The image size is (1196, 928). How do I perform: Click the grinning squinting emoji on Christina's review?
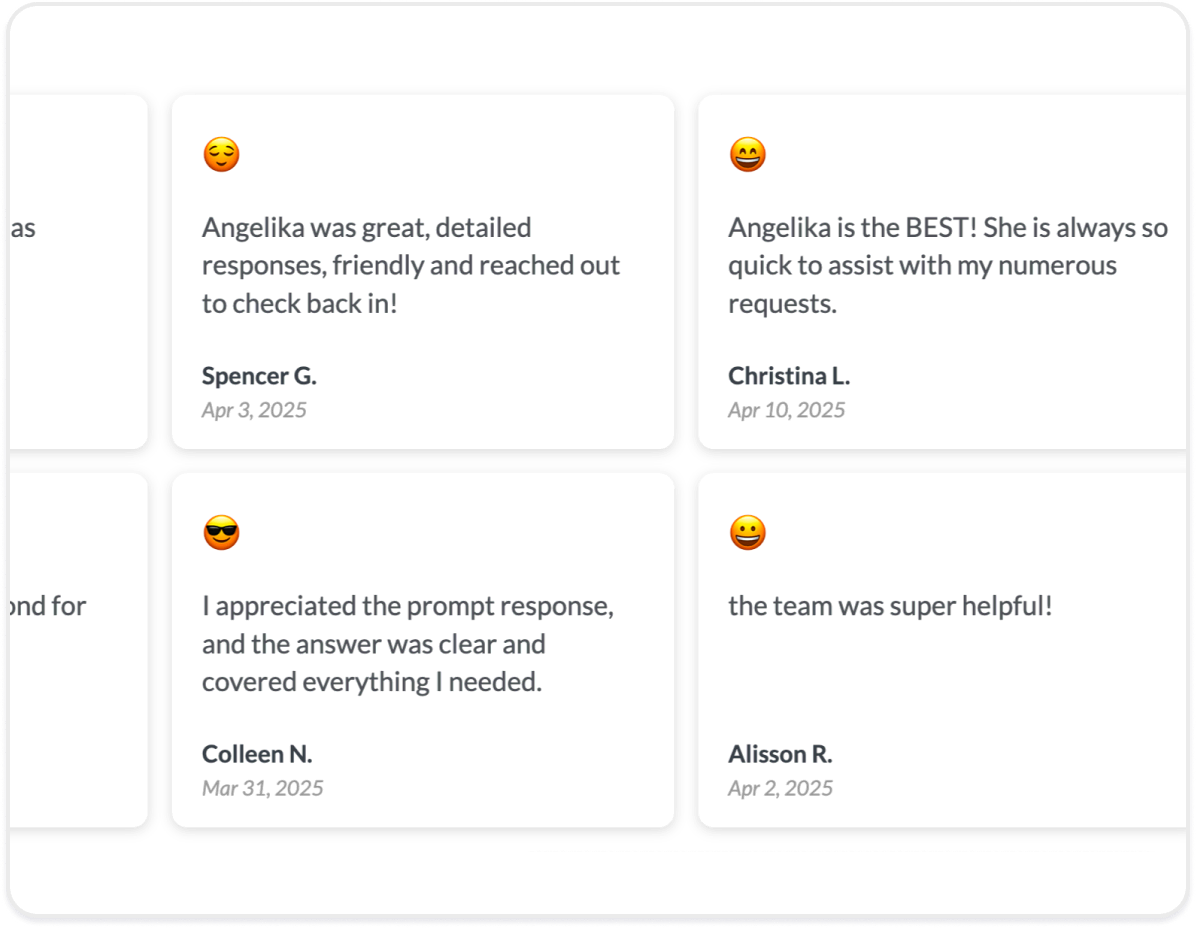click(x=748, y=155)
